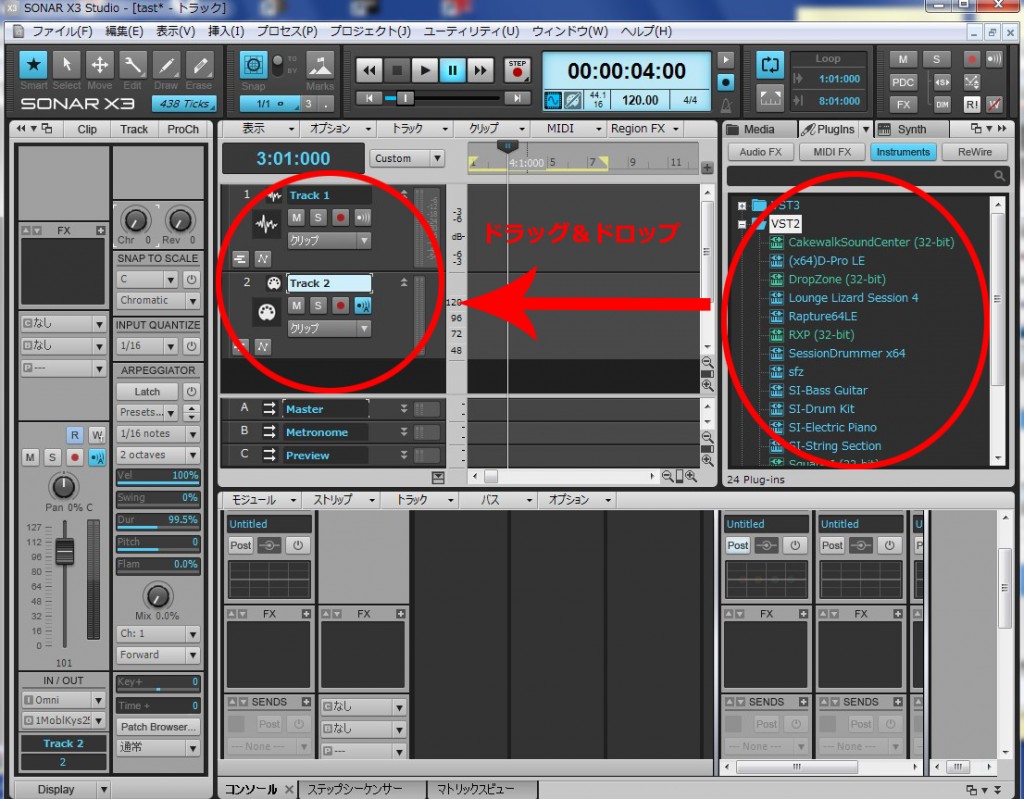
Task: Click the Track 2 MIDI instrument icon
Action: coord(266,312)
